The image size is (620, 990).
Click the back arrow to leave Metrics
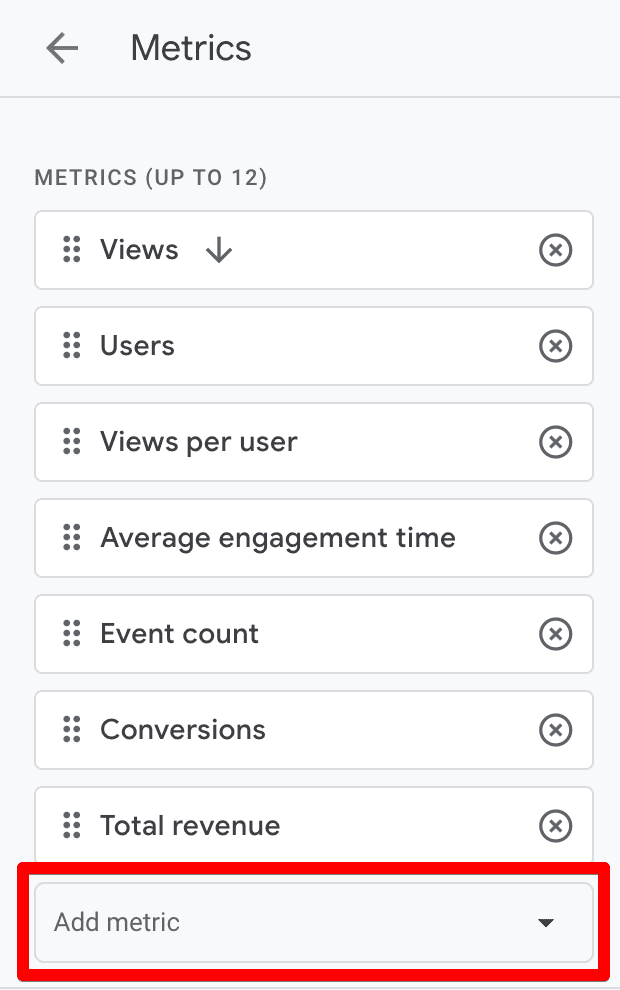(62, 48)
